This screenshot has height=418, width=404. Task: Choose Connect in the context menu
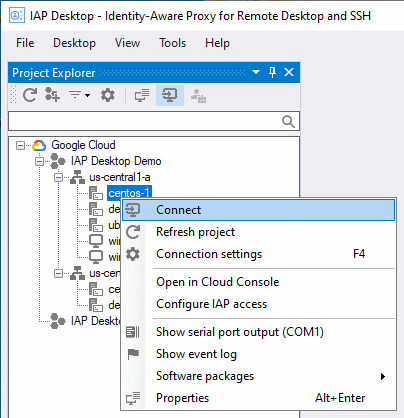(x=259, y=210)
